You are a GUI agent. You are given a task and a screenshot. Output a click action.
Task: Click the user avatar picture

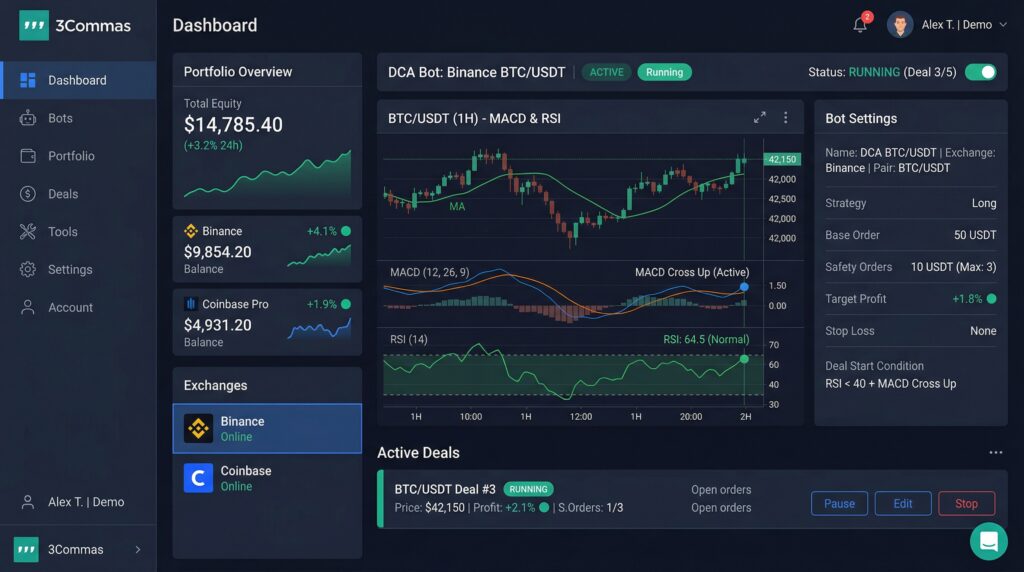(x=900, y=25)
